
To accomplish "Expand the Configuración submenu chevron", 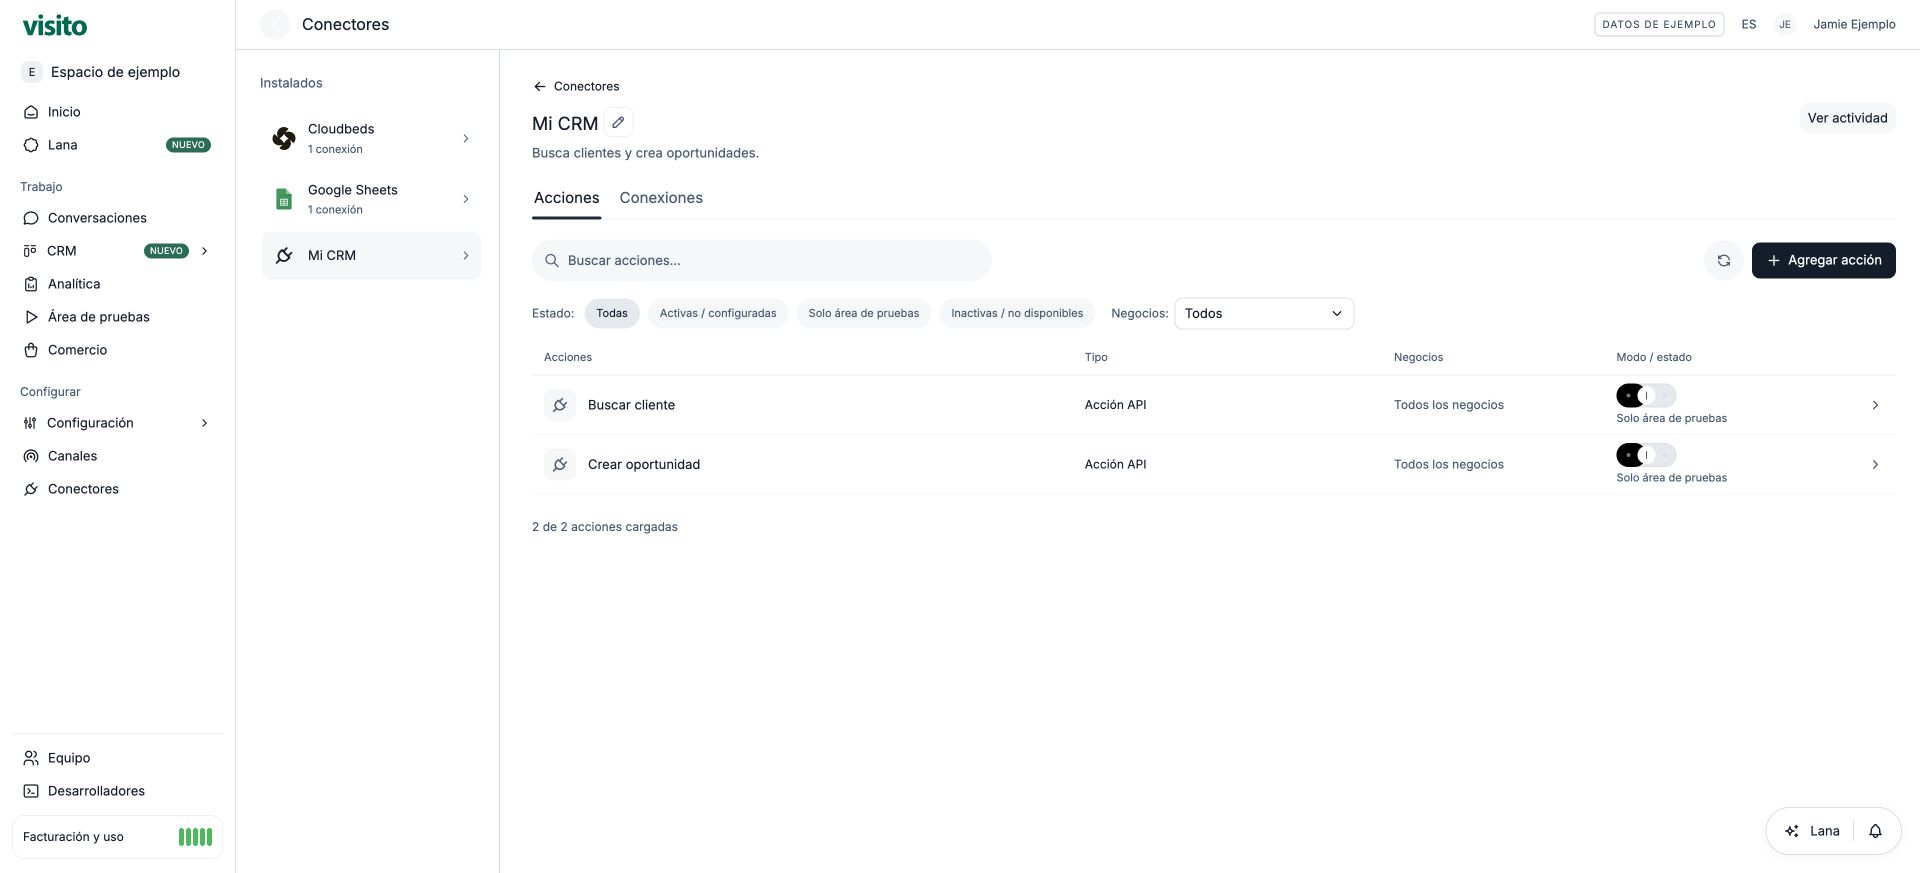I will tap(205, 423).
